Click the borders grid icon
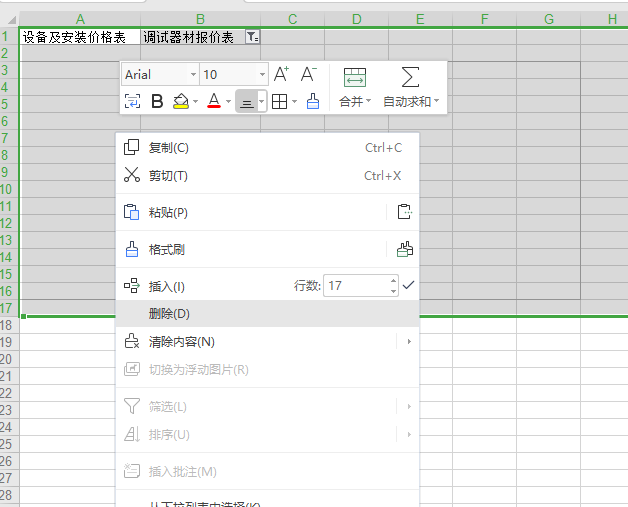This screenshot has height=507, width=628. click(279, 101)
